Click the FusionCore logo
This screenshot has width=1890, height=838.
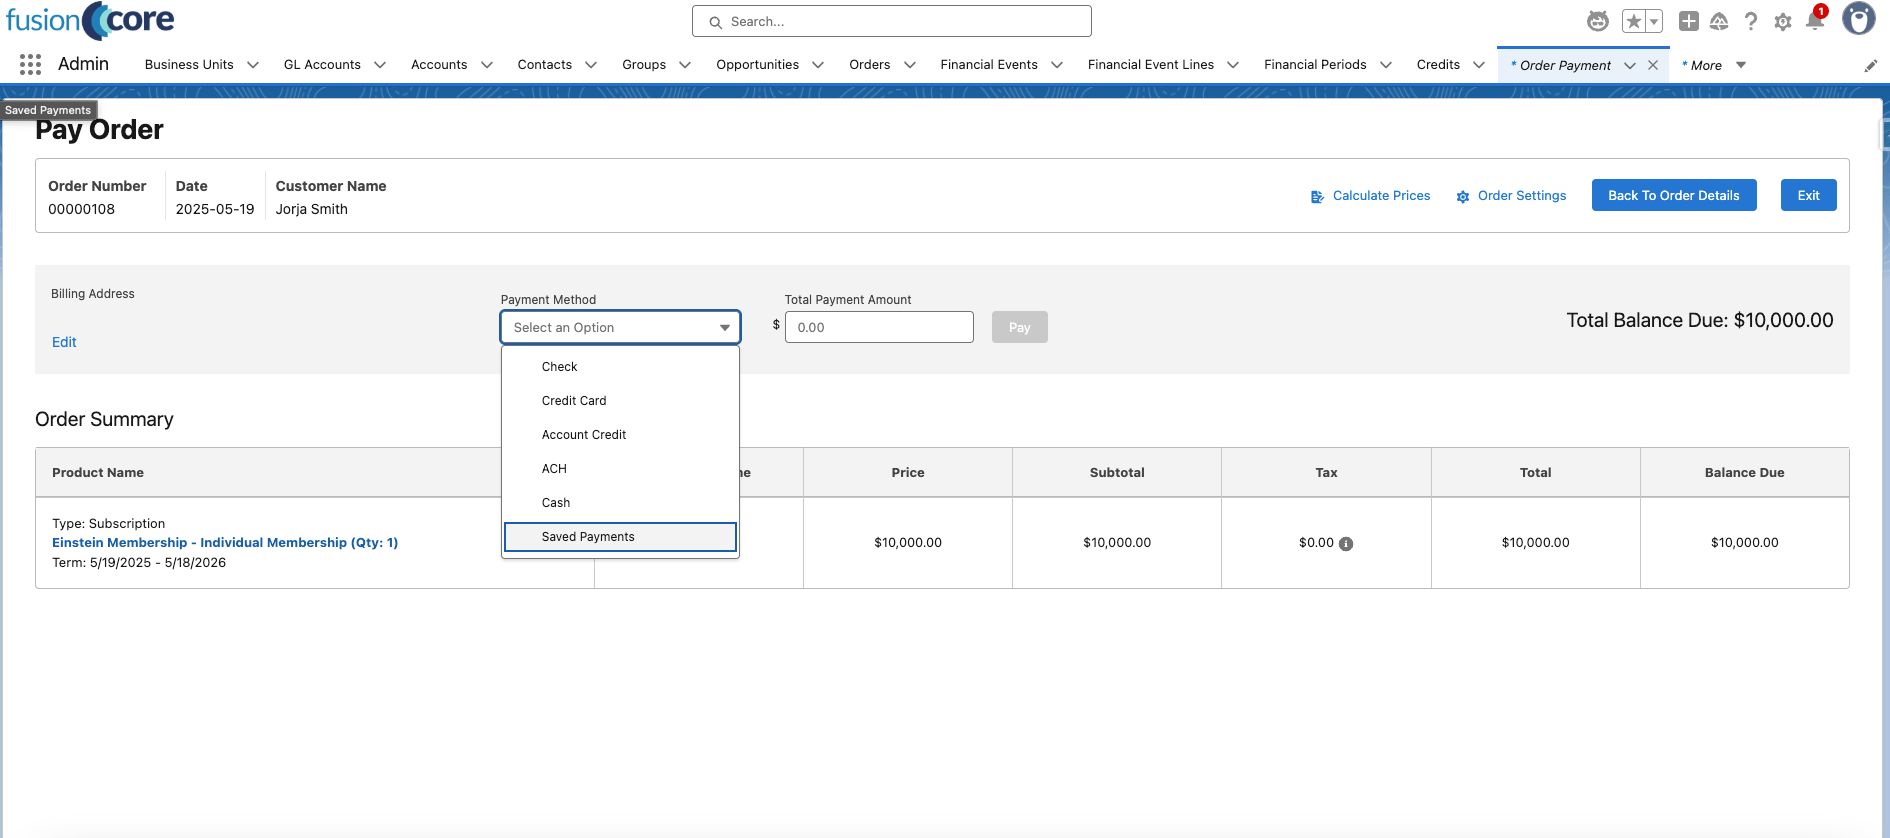pyautogui.click(x=90, y=20)
